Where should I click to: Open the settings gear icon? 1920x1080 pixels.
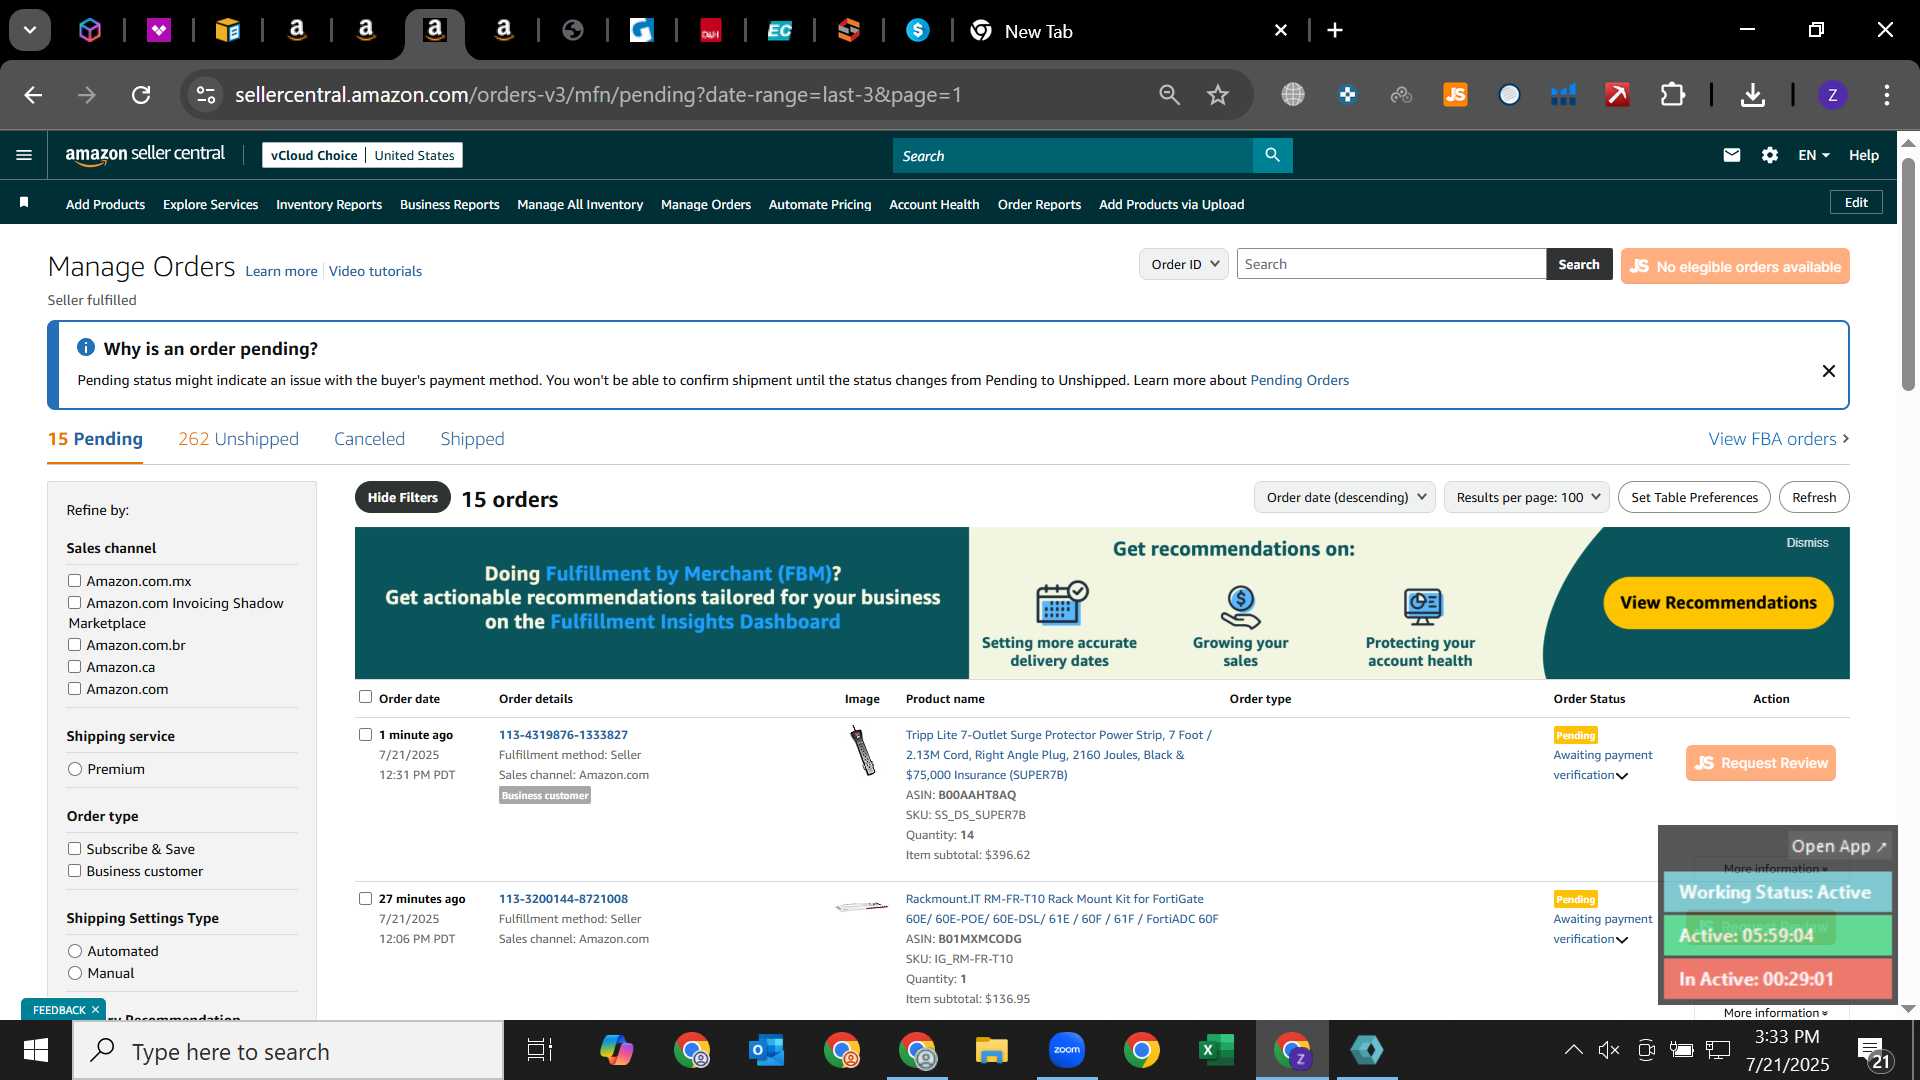(x=1770, y=155)
